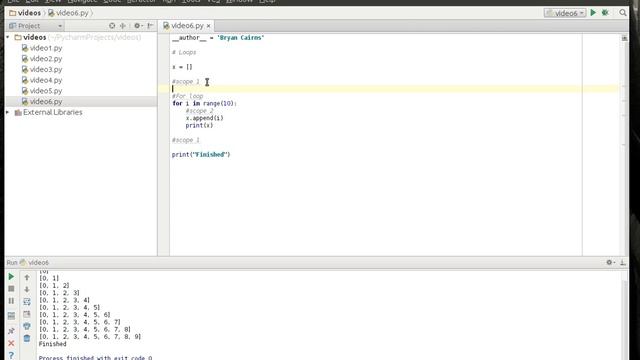This screenshot has height=360, width=640.
Task: Click Scroll from Source icon in Project panel
Action: point(112,26)
